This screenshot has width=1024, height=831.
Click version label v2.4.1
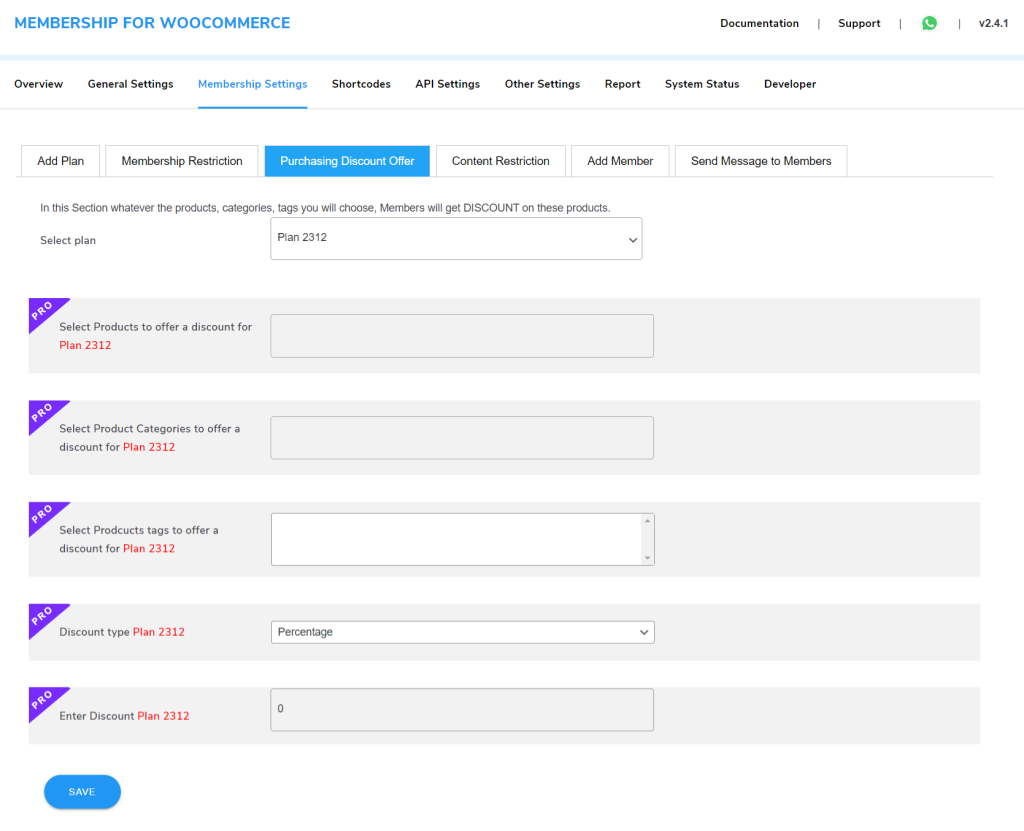click(993, 24)
